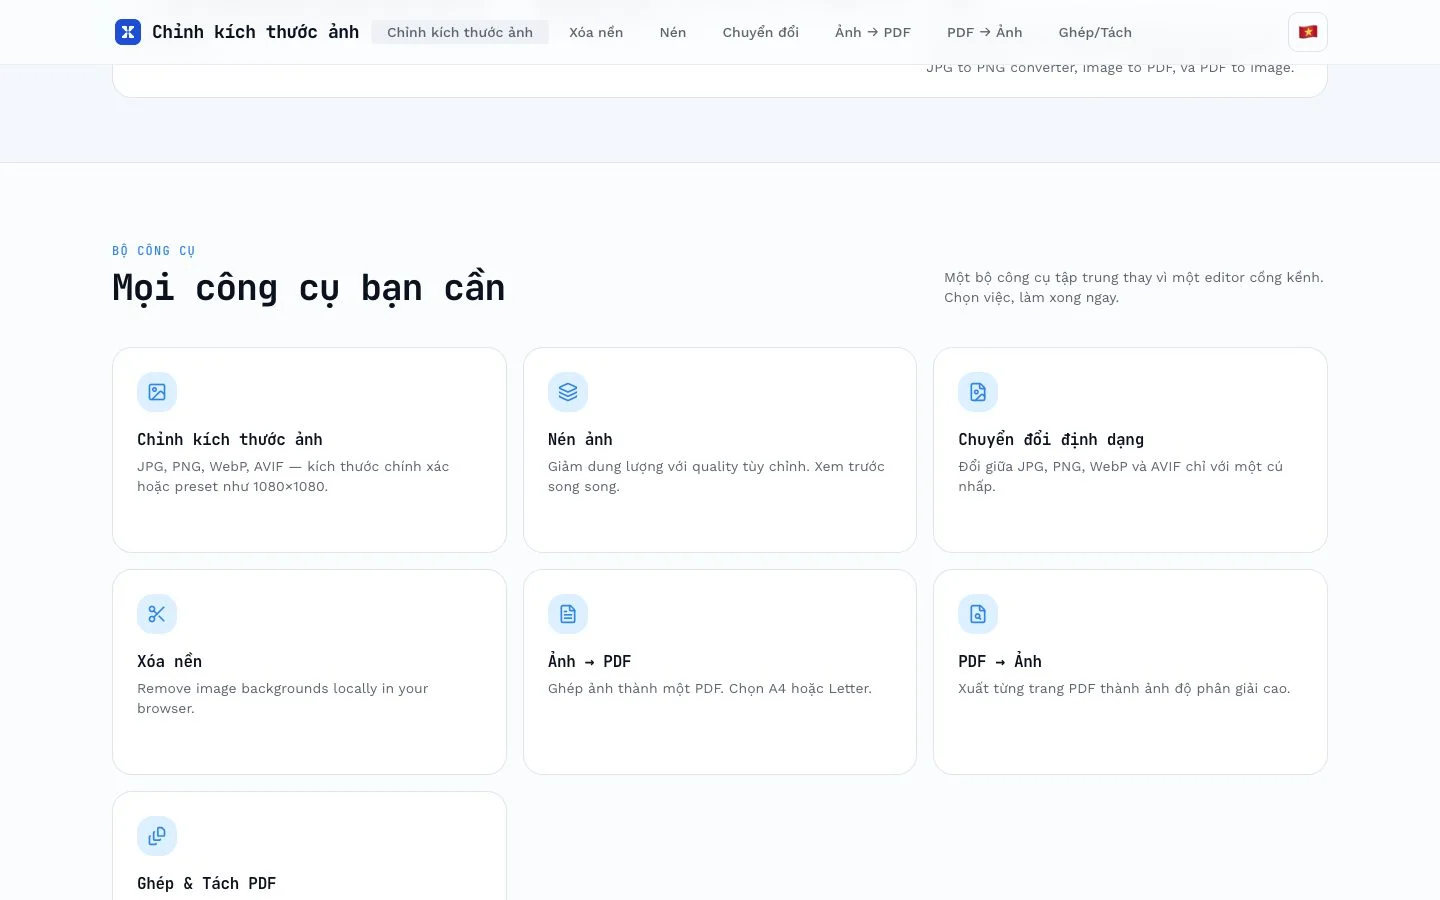
Task: Open Chuyển đổi in the top navigation
Action: 761,32
